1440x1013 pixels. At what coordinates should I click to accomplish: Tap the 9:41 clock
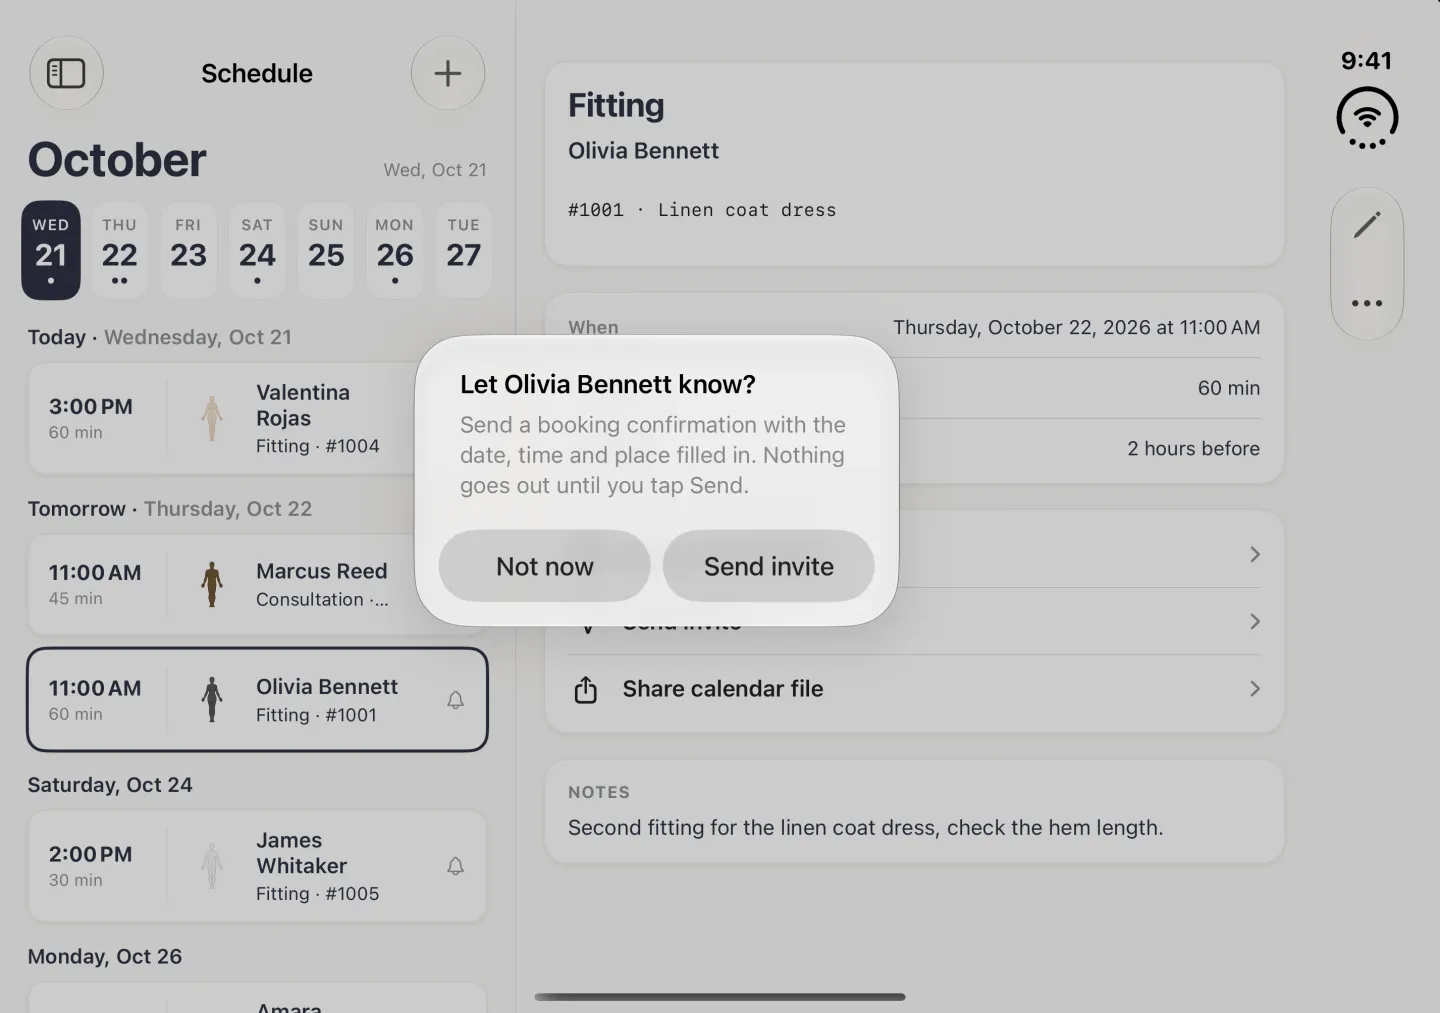tap(1366, 61)
